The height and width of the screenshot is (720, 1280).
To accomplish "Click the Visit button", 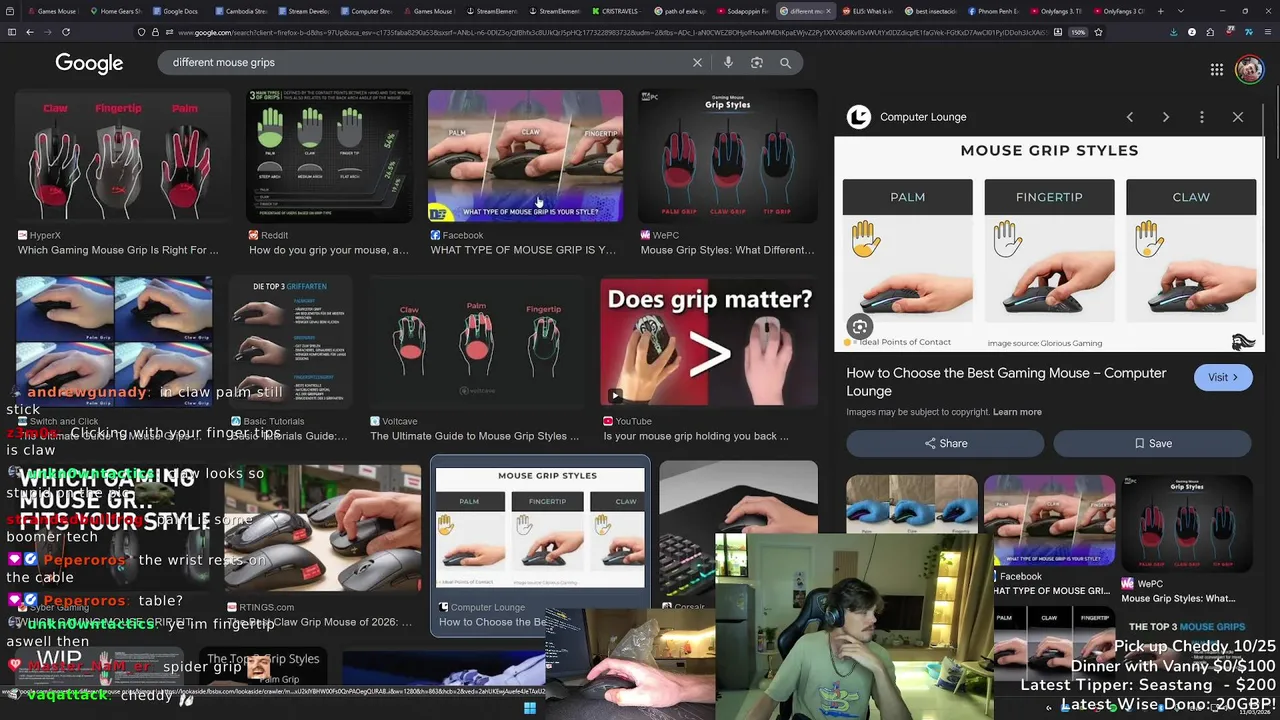I will [x=1222, y=377].
